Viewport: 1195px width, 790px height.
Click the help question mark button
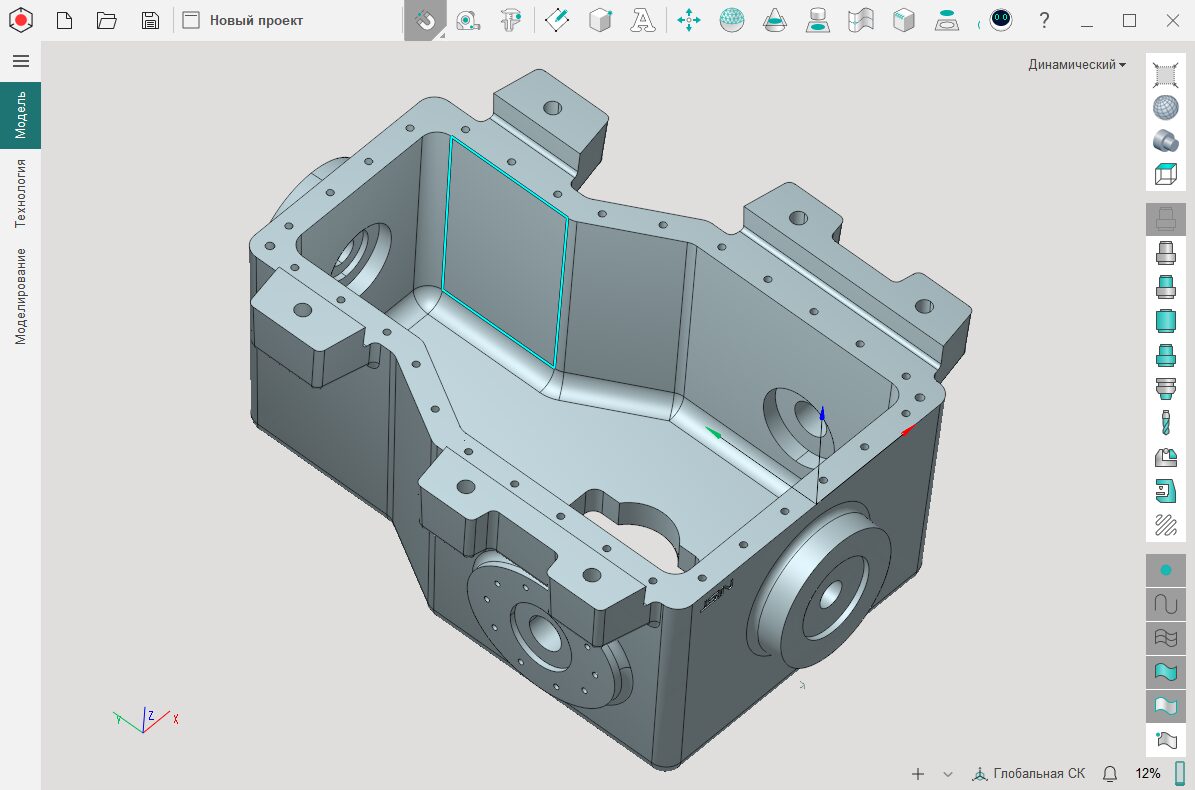pos(1044,20)
